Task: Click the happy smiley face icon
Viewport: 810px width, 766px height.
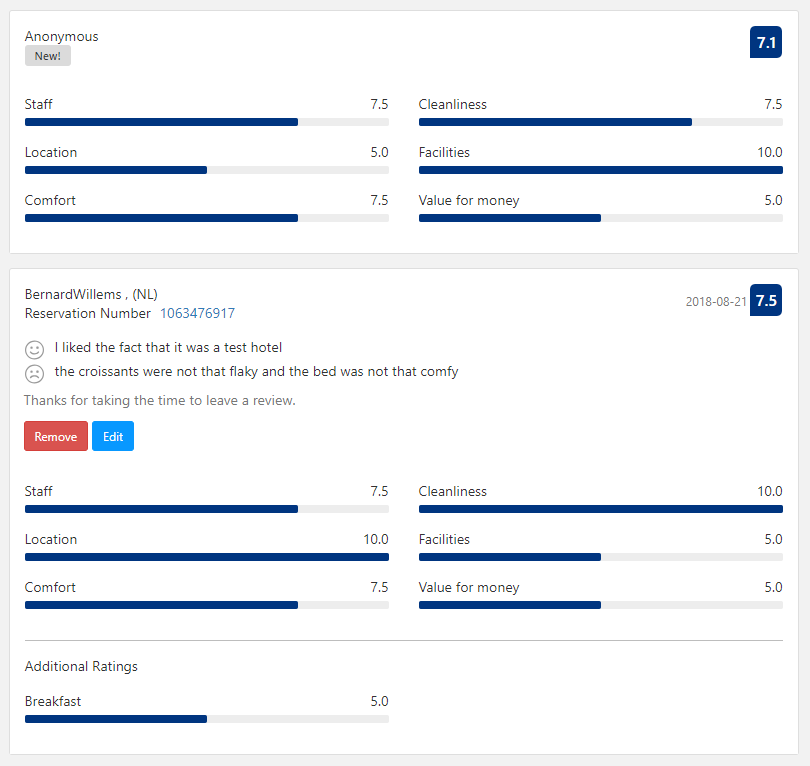Action: click(35, 350)
